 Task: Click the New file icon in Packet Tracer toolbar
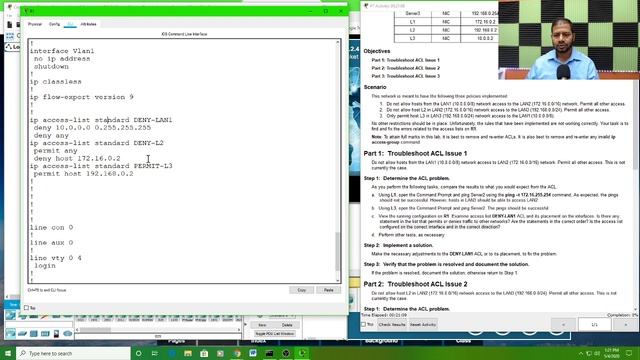[9, 25]
